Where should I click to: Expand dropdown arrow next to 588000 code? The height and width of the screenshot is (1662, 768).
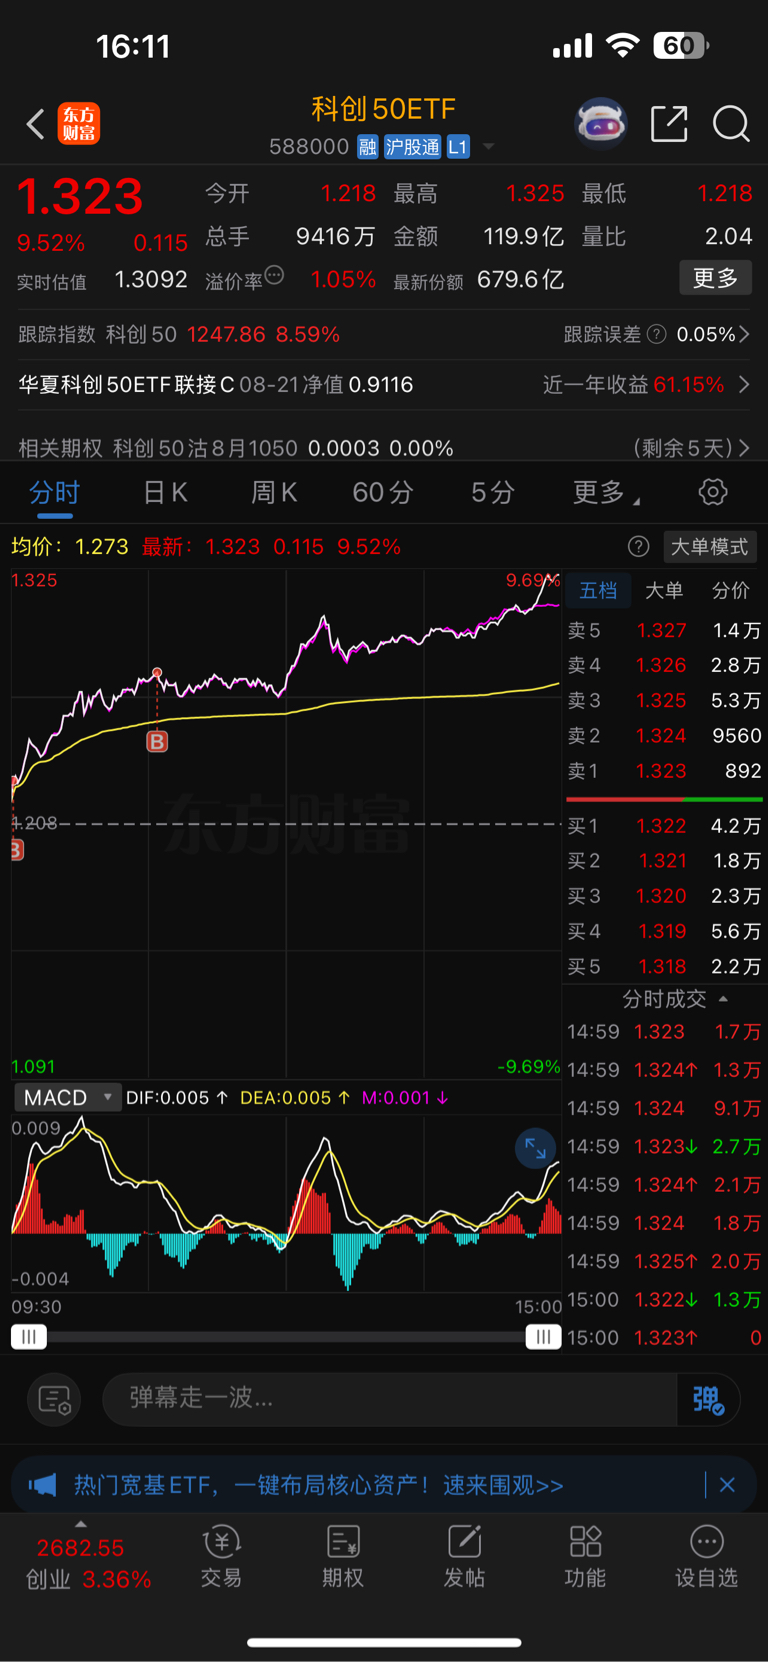488,147
